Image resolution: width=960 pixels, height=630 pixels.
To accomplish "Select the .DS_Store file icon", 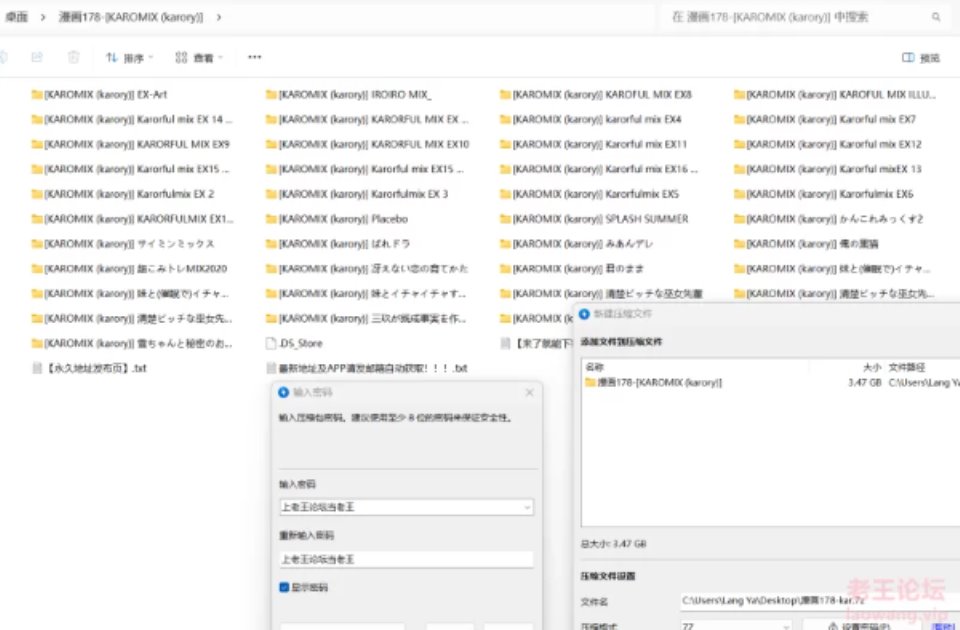I will [271, 343].
